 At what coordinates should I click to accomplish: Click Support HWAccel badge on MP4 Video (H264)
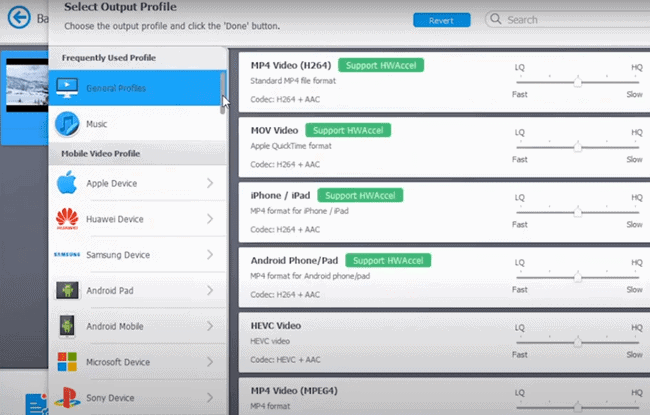[381, 65]
